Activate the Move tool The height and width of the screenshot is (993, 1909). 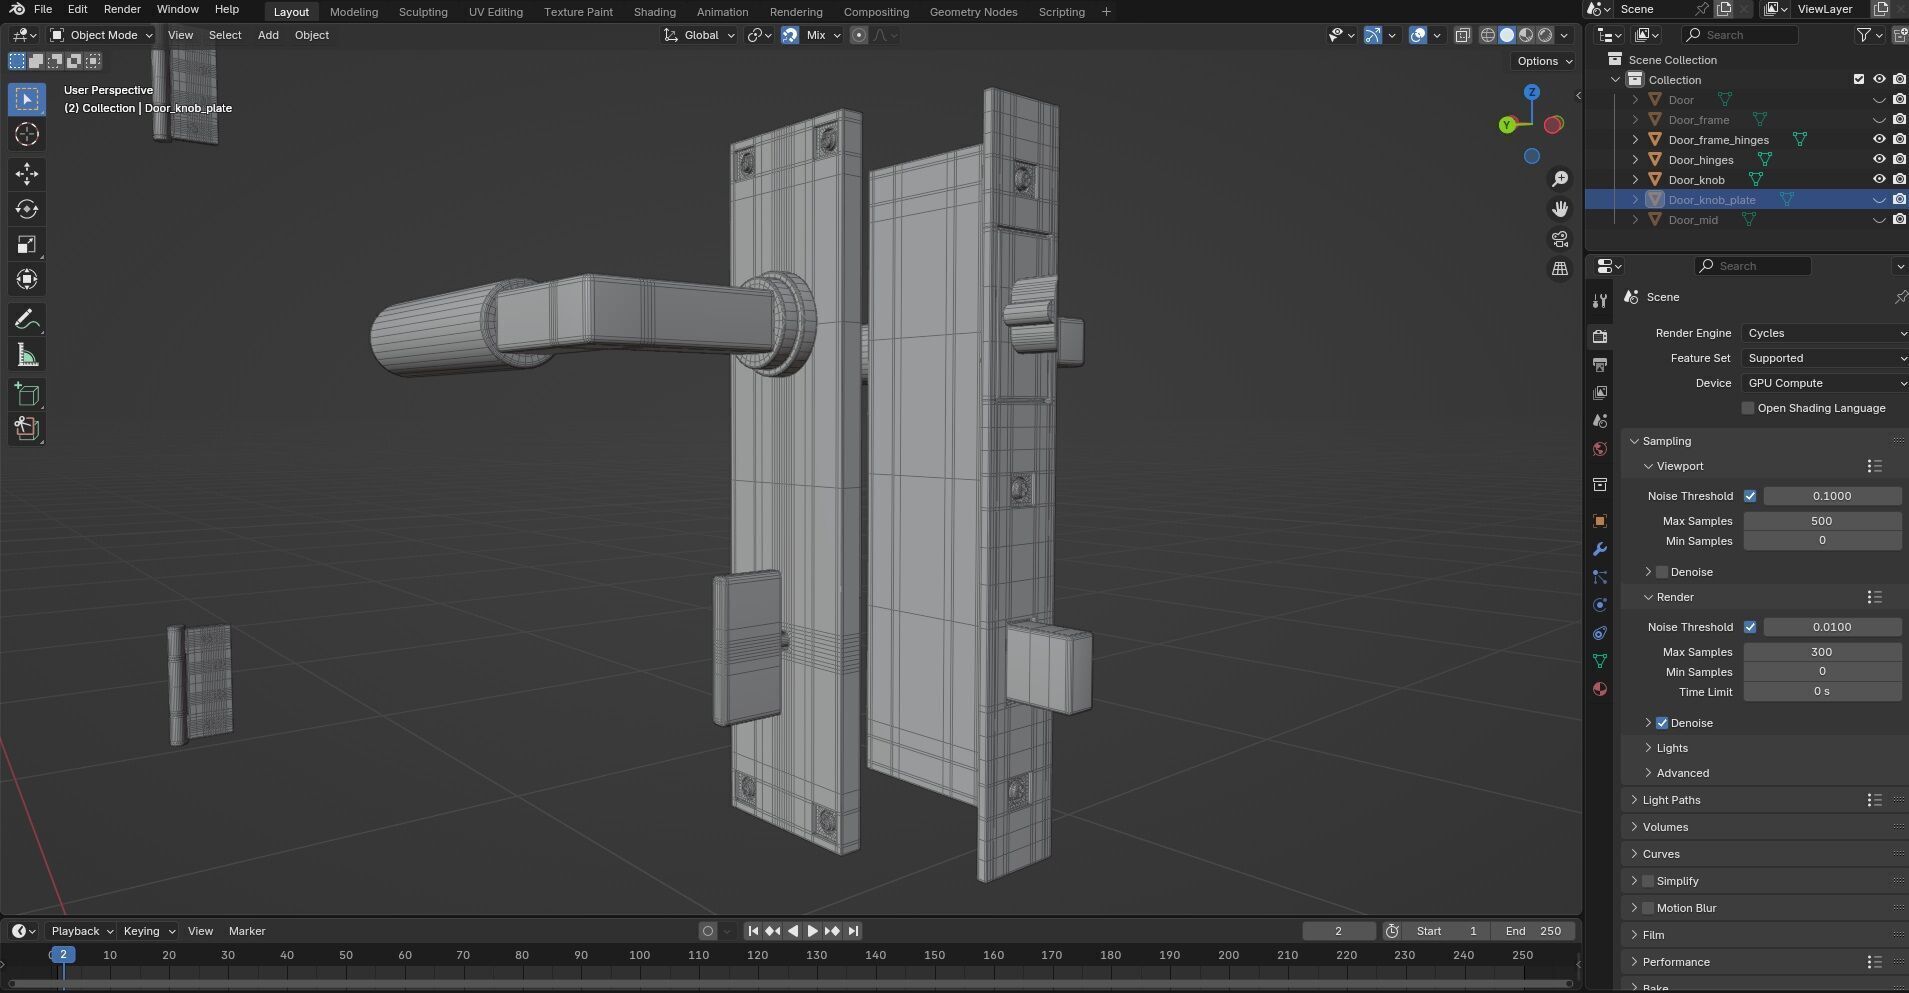[x=27, y=174]
